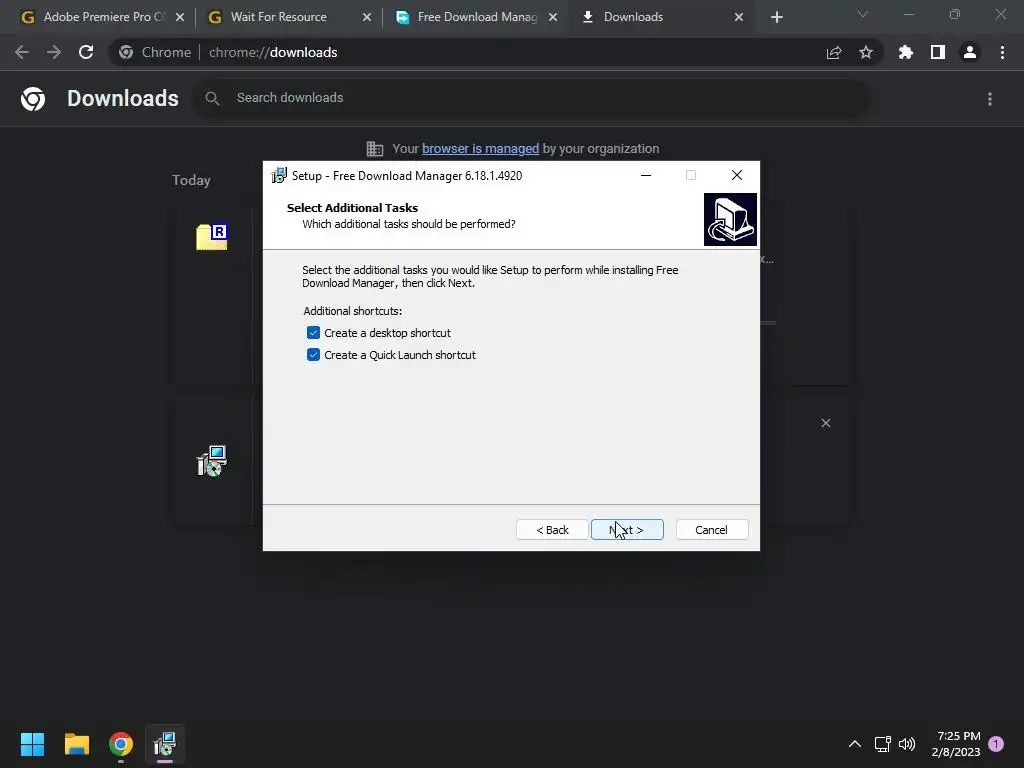
Task: Navigate forward in Chrome
Action: click(54, 52)
